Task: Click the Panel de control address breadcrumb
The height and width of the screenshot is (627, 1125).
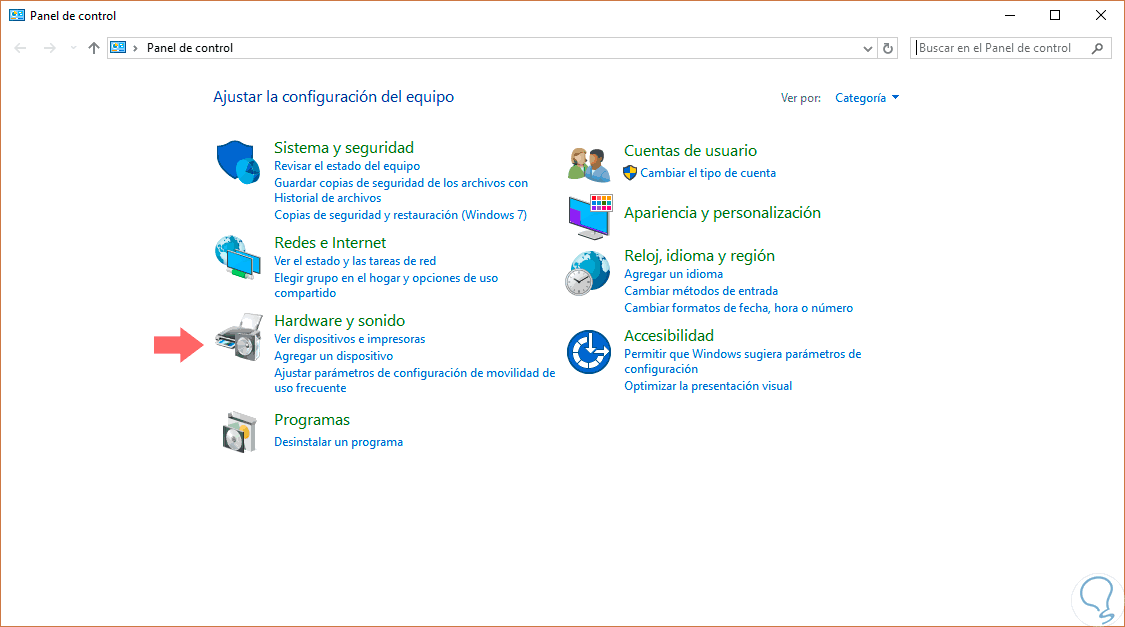Action: 189,48
